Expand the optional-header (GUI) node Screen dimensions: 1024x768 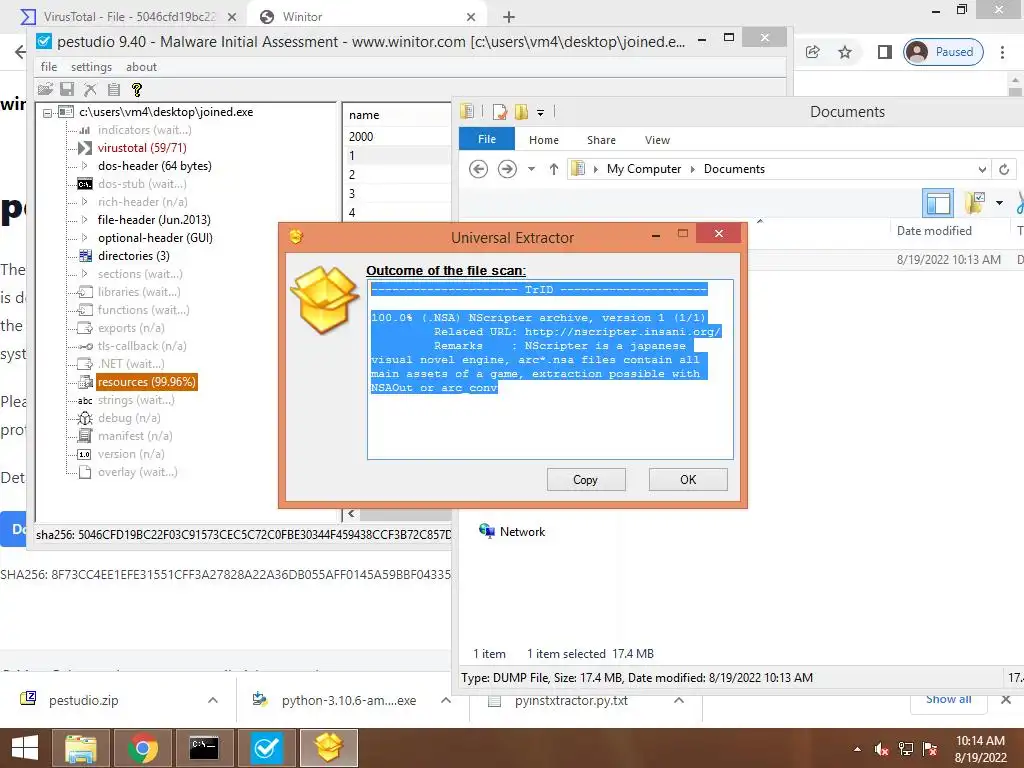point(84,238)
